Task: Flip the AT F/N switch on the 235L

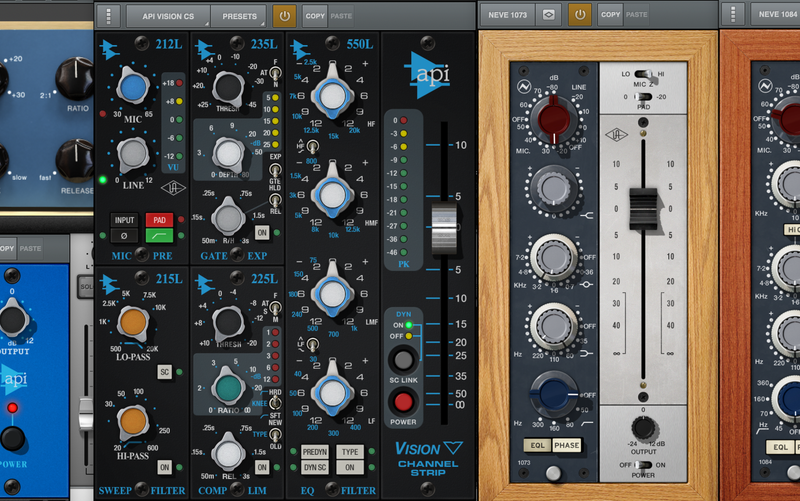Action: point(275,73)
